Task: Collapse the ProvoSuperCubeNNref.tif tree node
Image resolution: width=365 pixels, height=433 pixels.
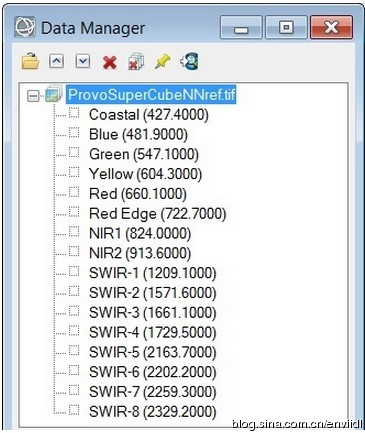Action: pos(33,96)
